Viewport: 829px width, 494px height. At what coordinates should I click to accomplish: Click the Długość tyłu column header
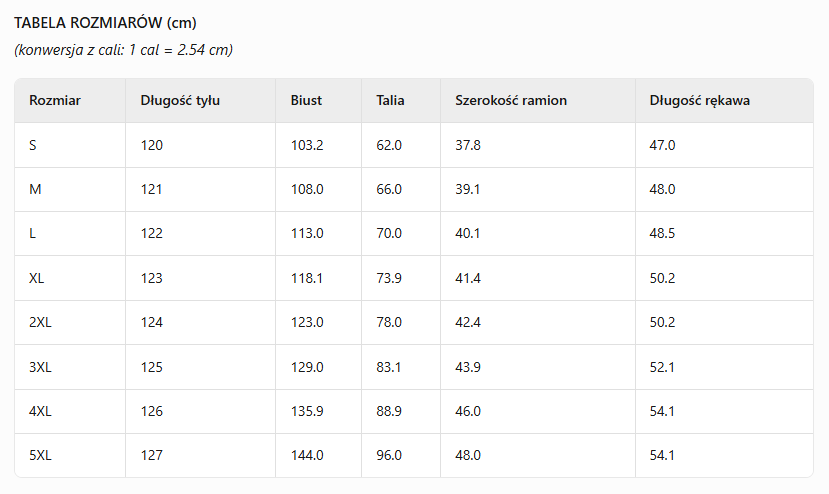coord(180,100)
